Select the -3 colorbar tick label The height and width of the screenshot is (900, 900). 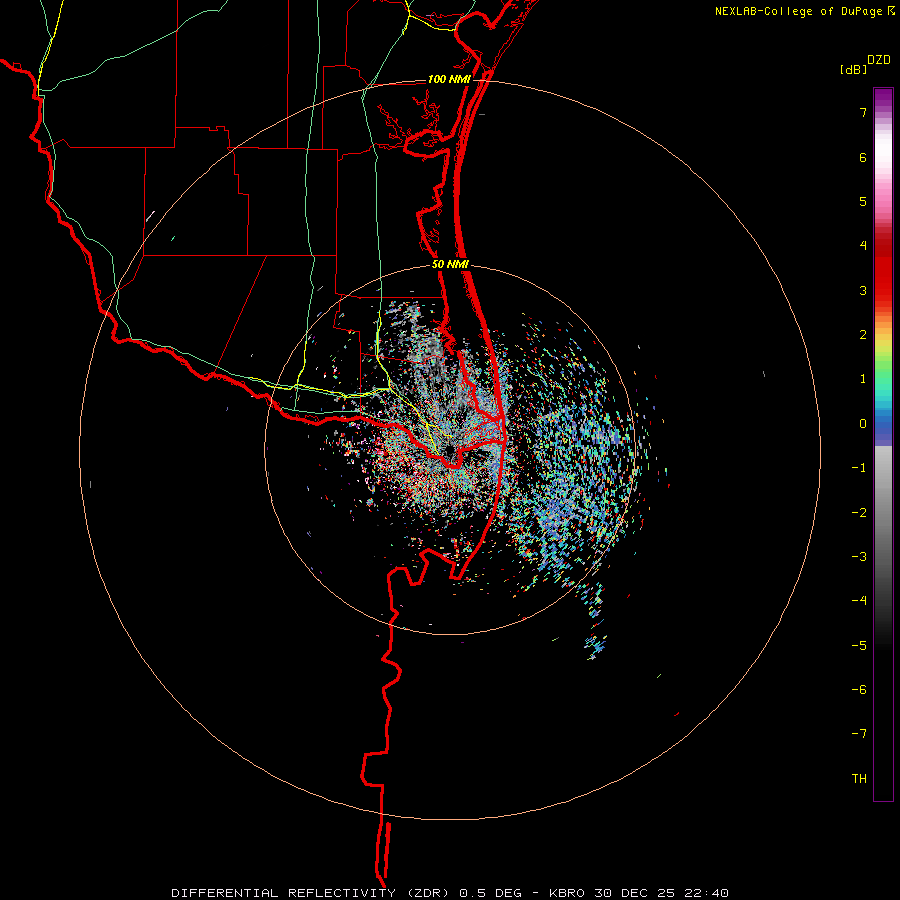(859, 557)
